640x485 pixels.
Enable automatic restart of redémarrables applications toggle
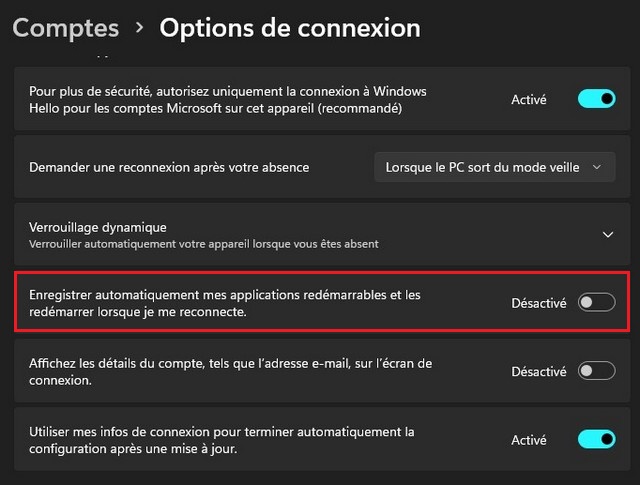coord(596,303)
